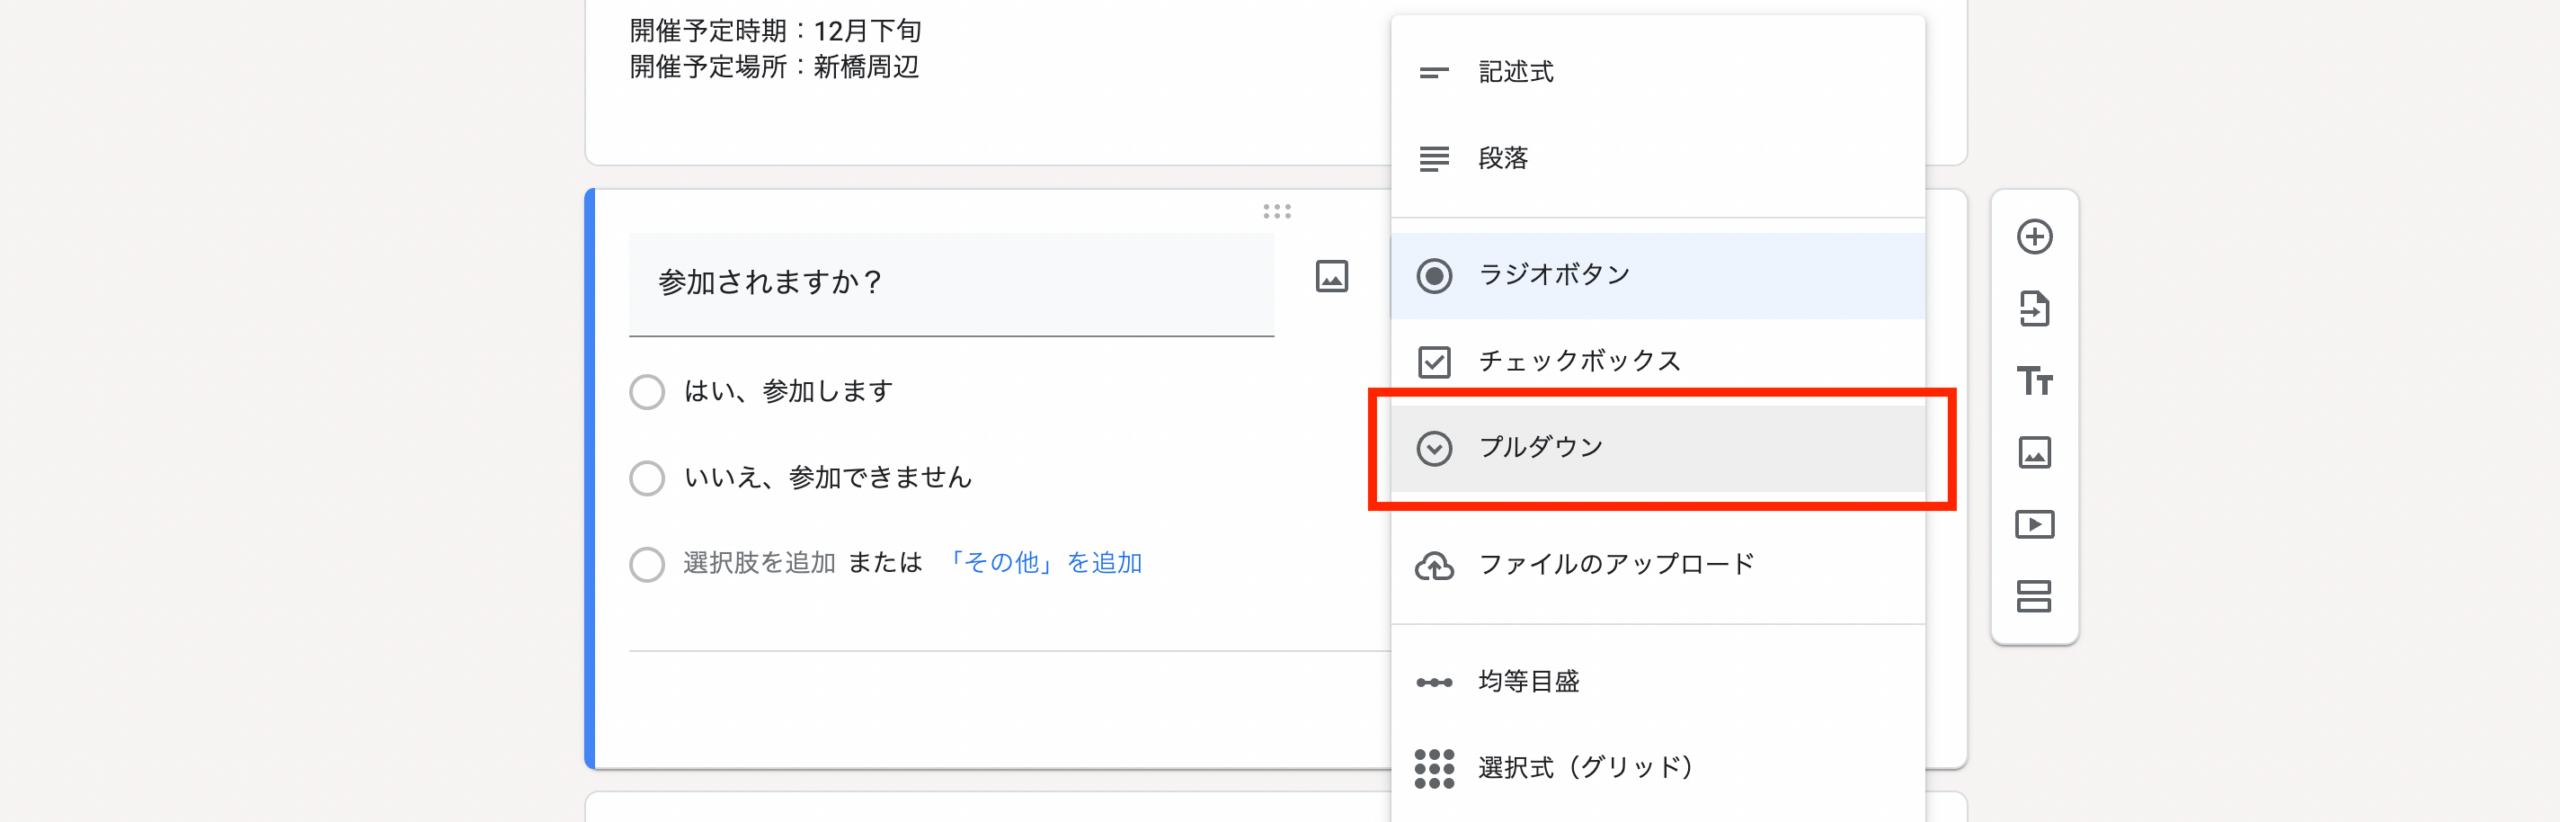Click the drag handle above the question
This screenshot has width=2560, height=822.
click(1276, 211)
